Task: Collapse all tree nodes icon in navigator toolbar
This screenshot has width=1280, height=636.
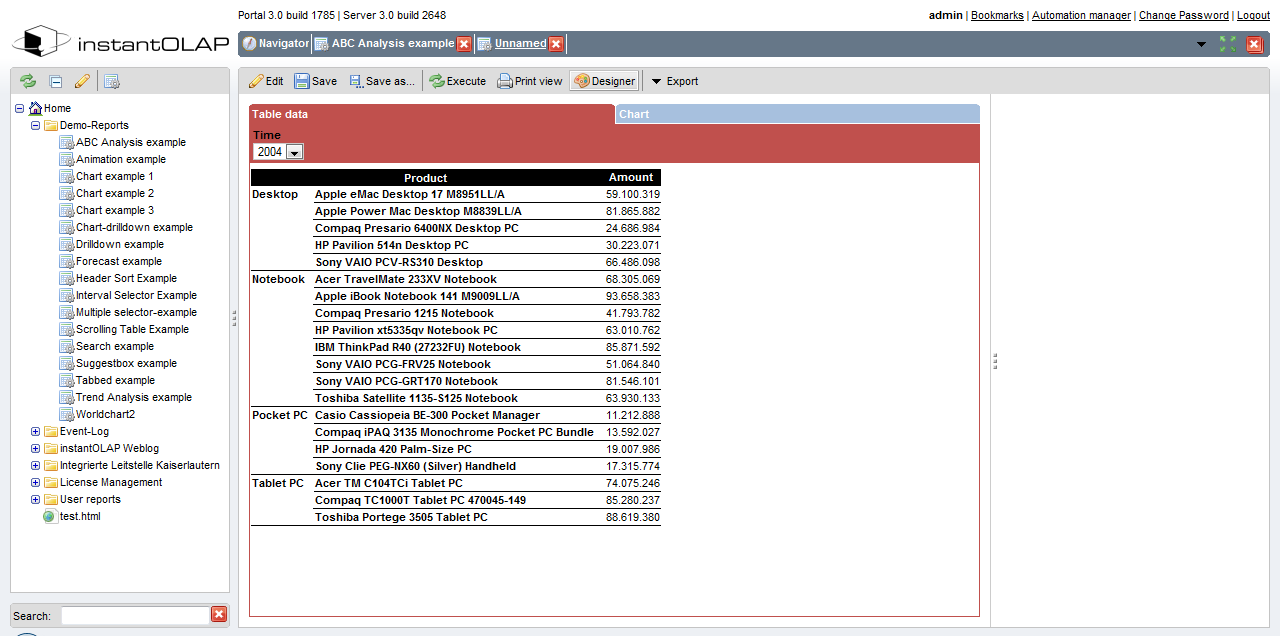Action: click(x=56, y=81)
